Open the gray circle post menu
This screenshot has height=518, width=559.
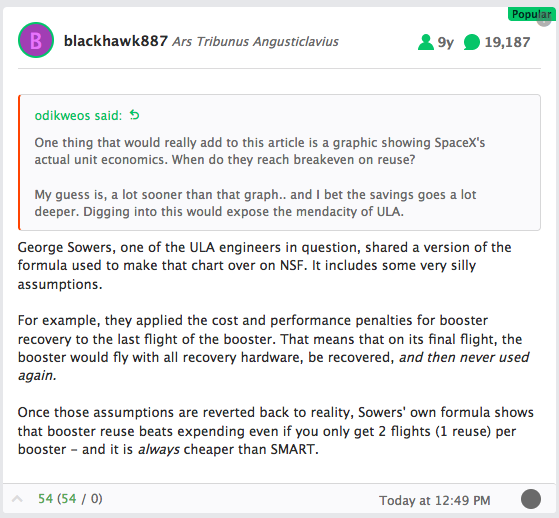531,499
